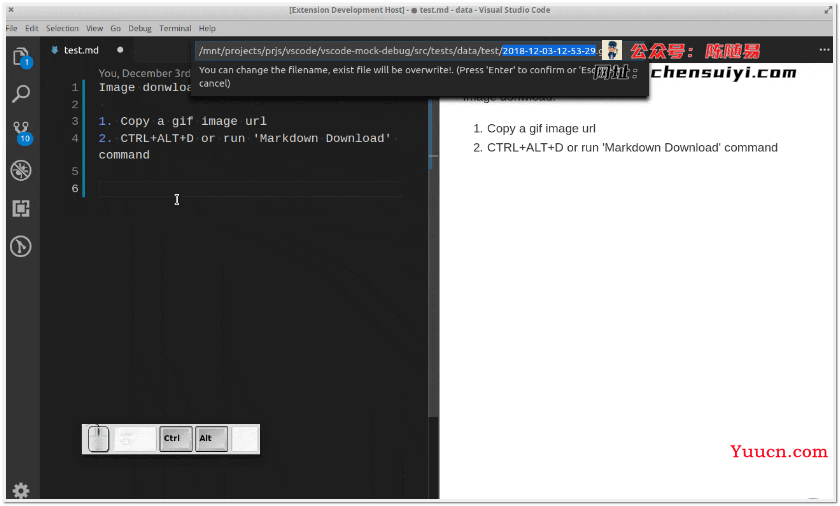Image resolution: width=840 pixels, height=506 pixels.
Task: Click preview item about 'Markdown Download' command
Action: coord(632,148)
